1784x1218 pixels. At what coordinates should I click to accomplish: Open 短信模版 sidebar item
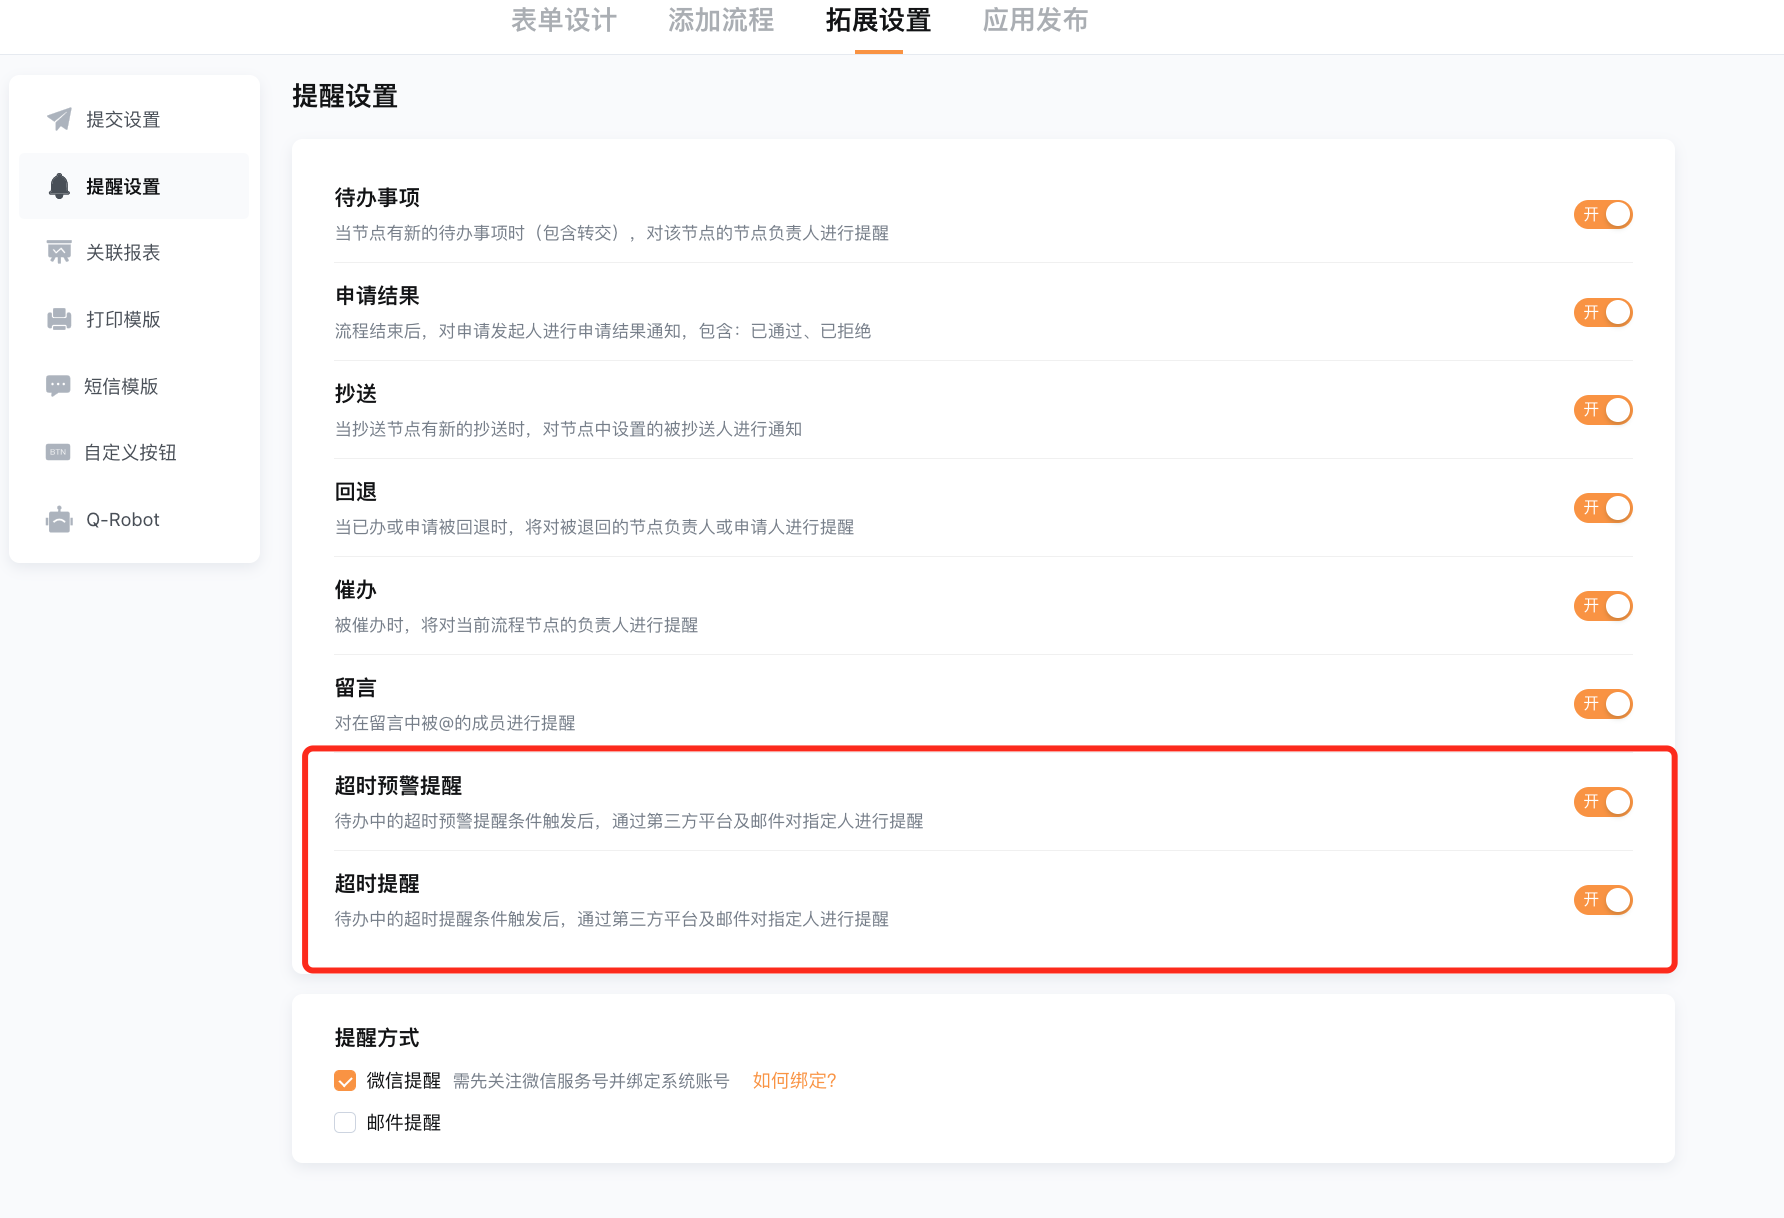134,386
